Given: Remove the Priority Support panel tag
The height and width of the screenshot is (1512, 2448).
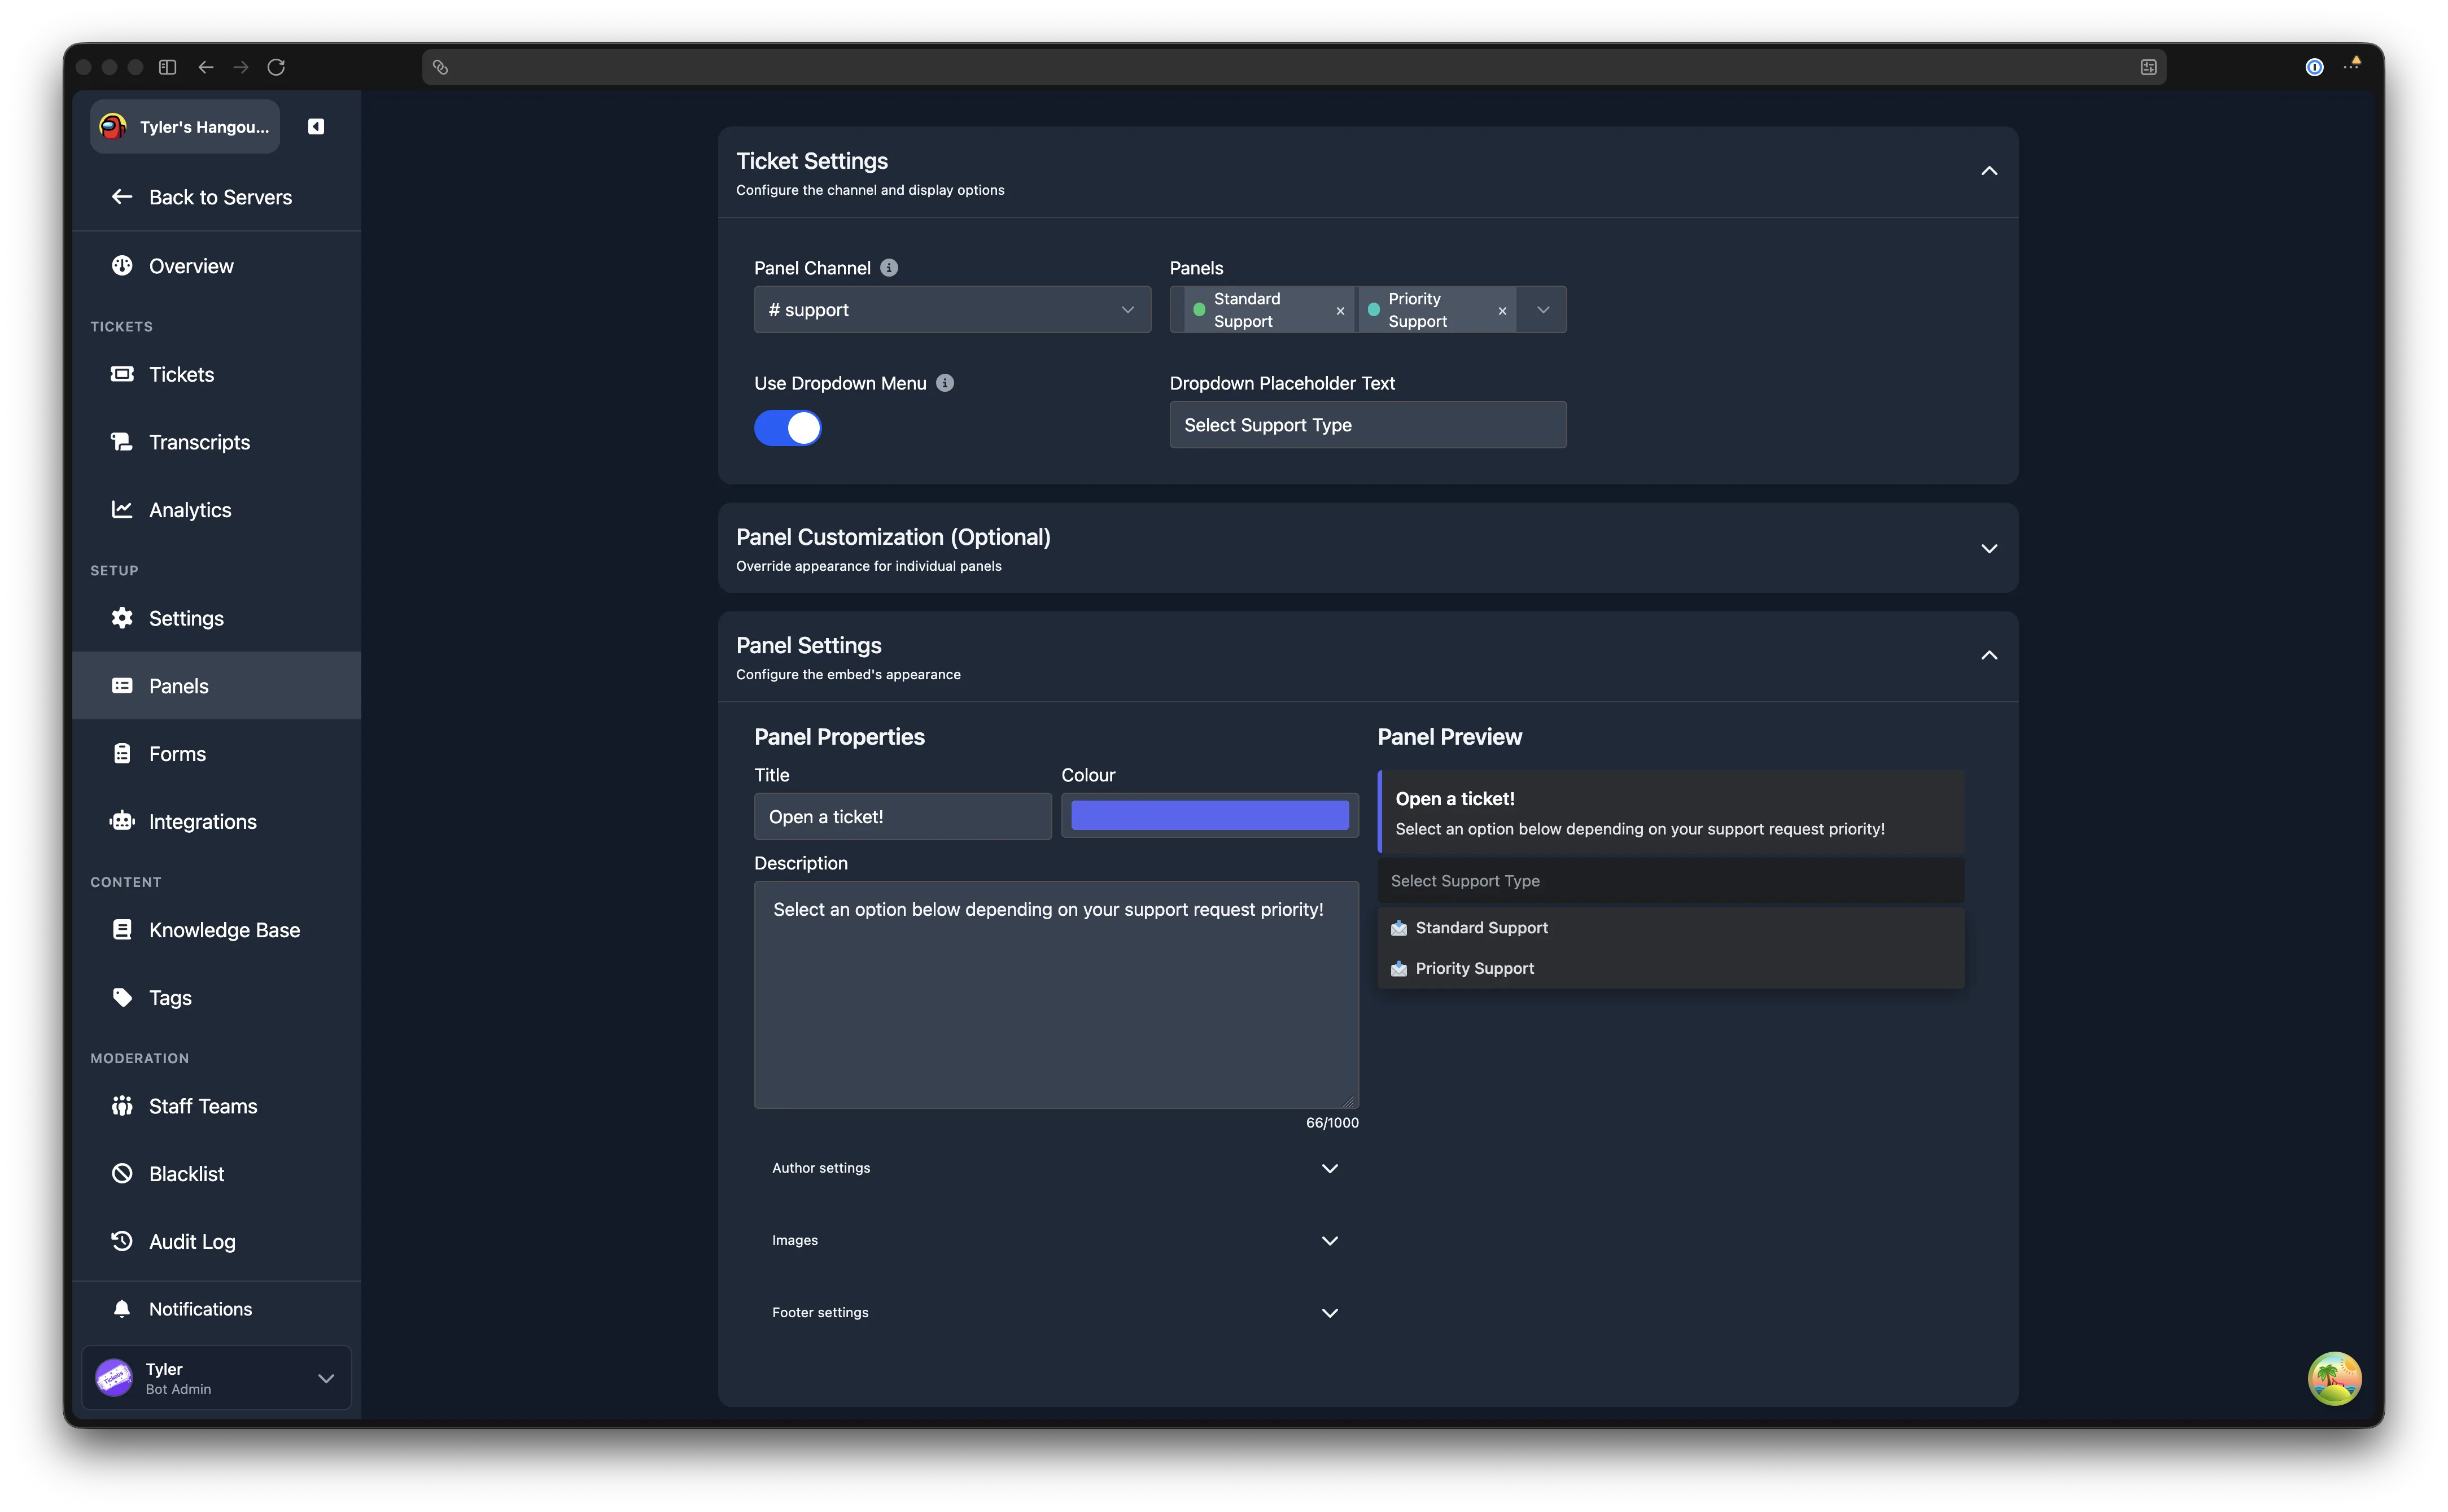Looking at the screenshot, I should point(1502,311).
